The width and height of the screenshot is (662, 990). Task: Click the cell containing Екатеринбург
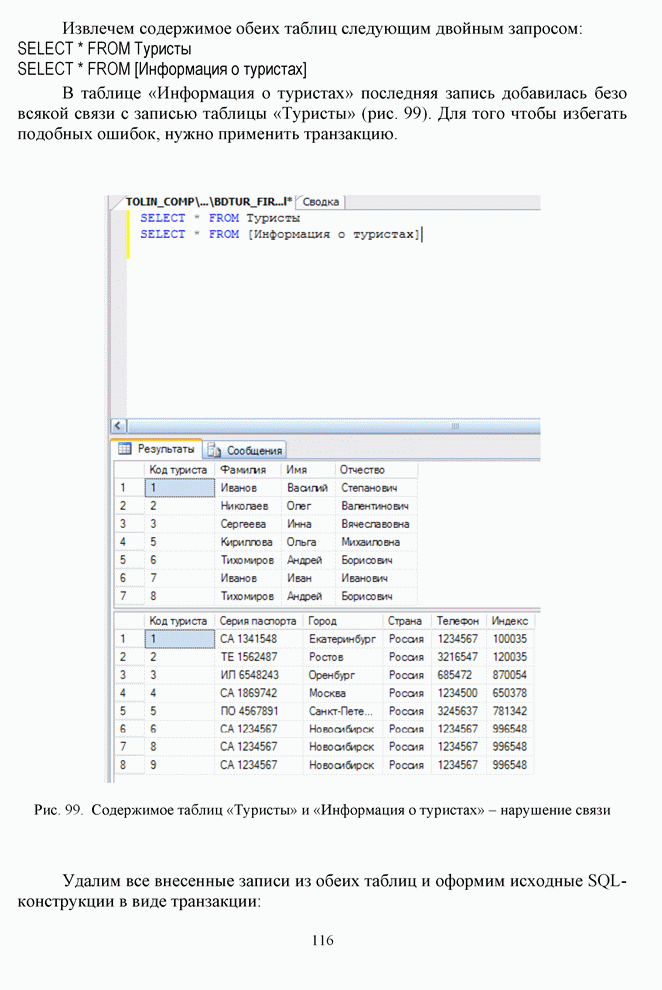(x=342, y=639)
